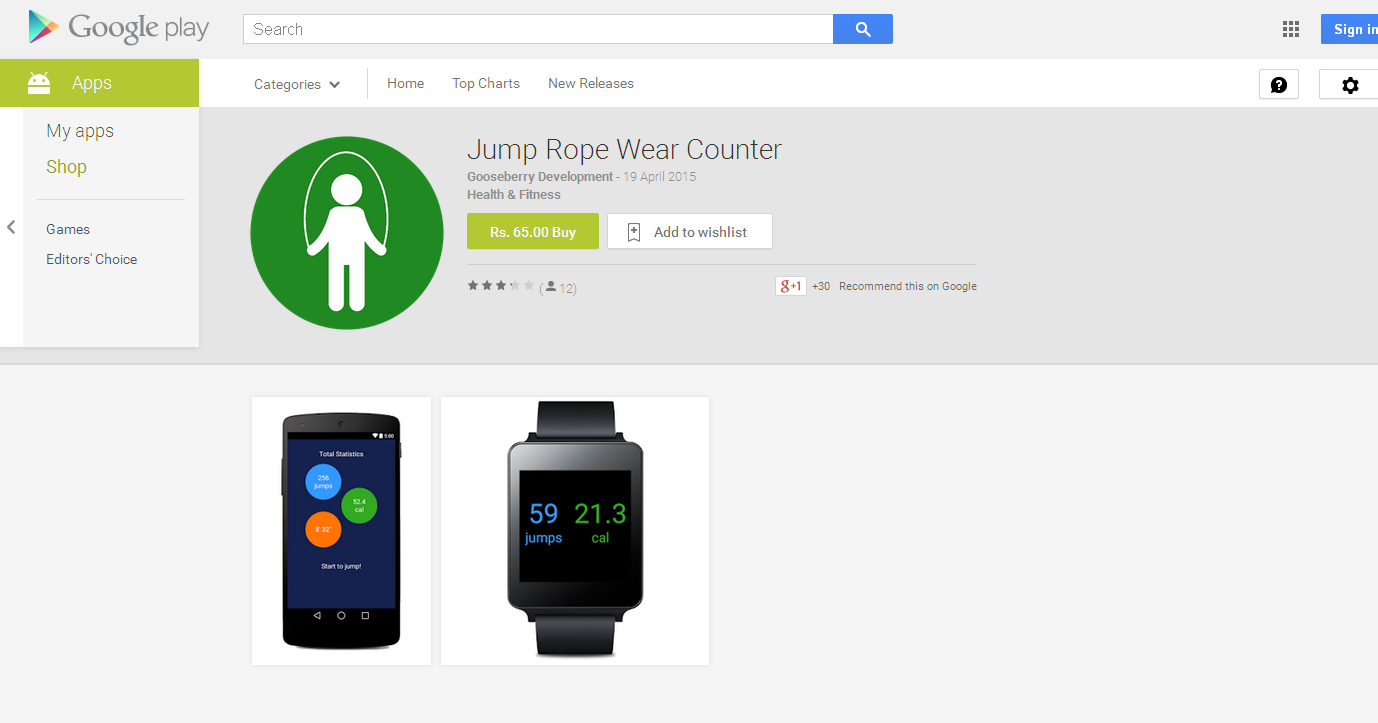The image size is (1378, 723).
Task: Open Gooseberry Development developer link
Action: click(540, 177)
